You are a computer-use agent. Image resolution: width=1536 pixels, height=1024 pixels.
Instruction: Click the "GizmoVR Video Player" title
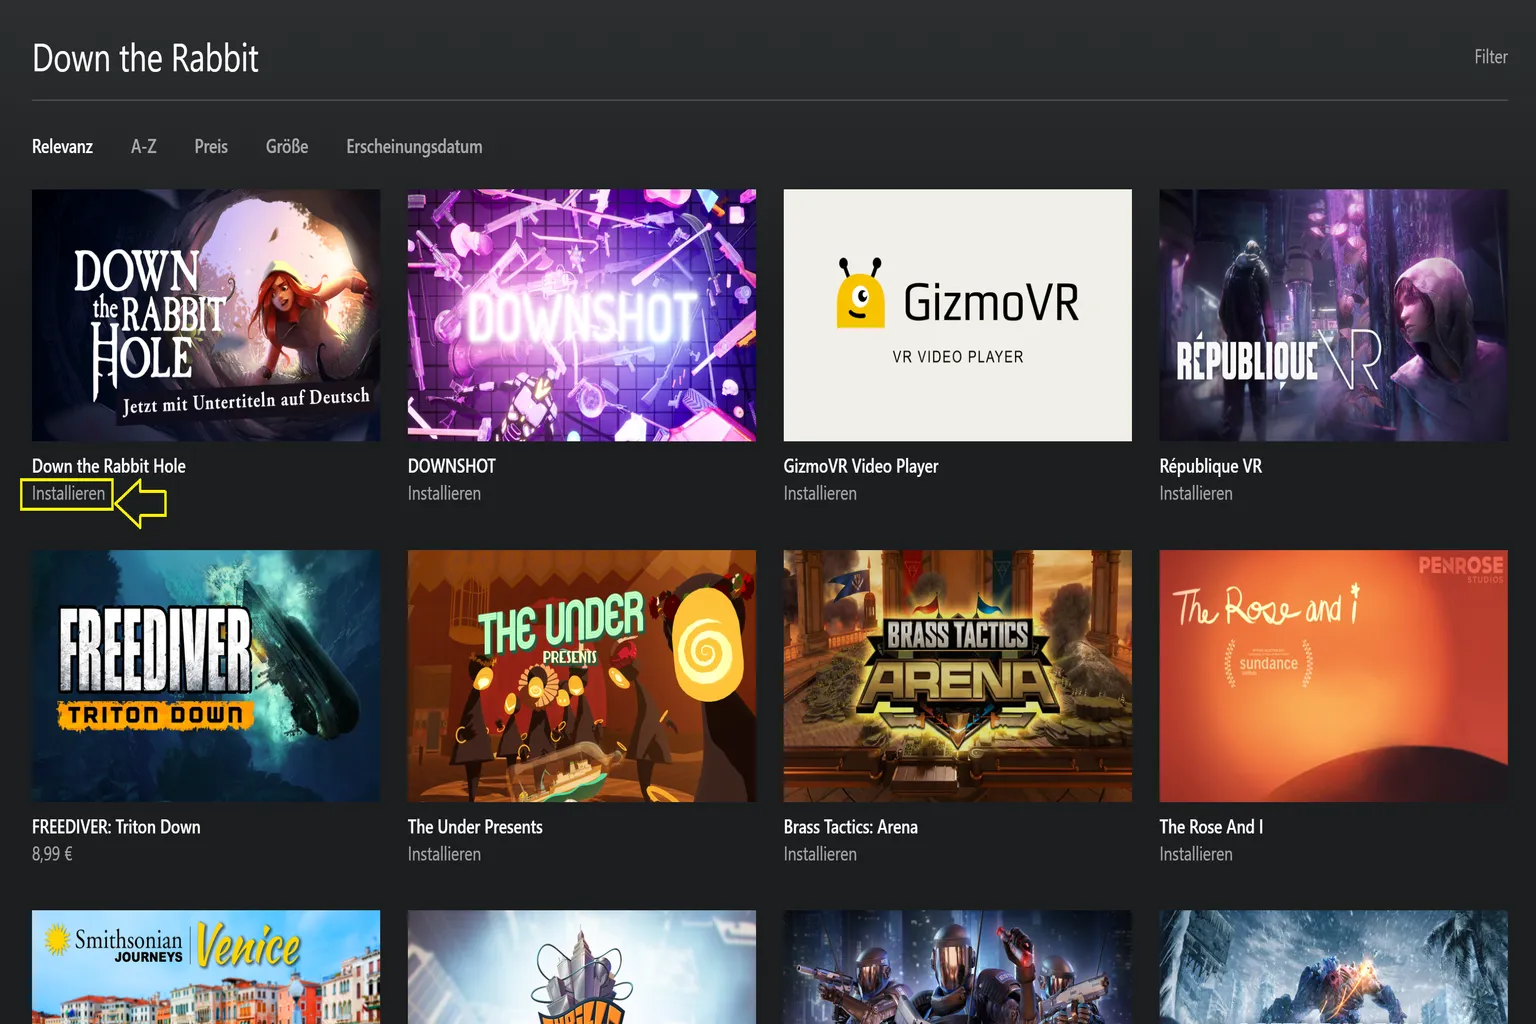pyautogui.click(x=861, y=466)
